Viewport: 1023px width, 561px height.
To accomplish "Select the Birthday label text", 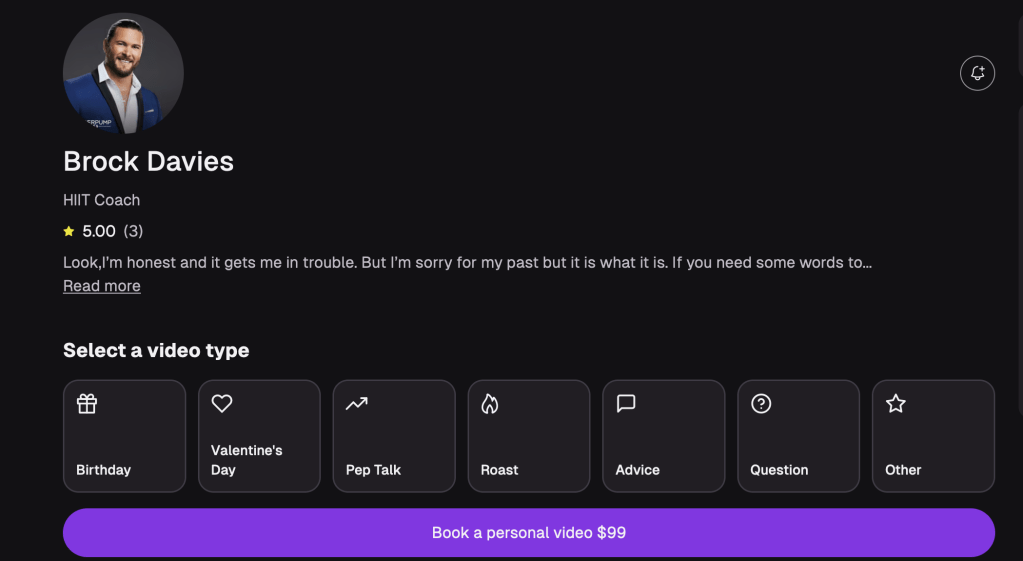I will pyautogui.click(x=103, y=470).
